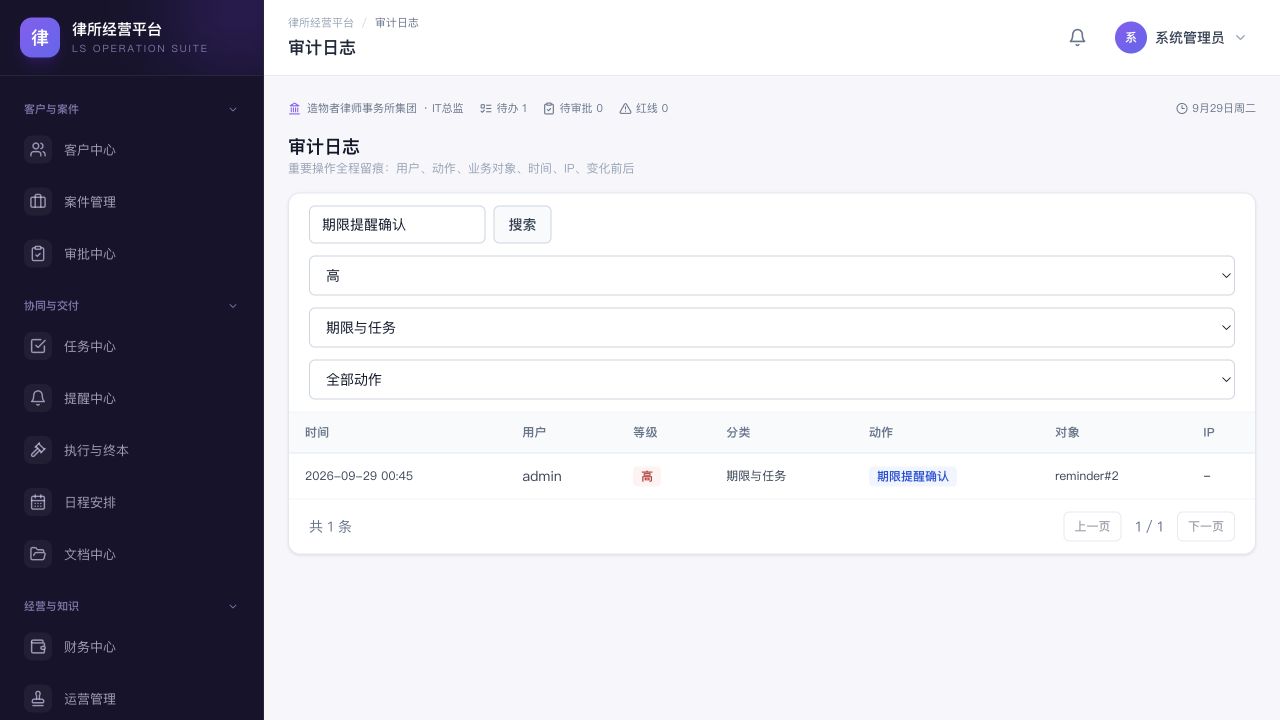
Task: Click the 2026-09-29 00:45 timestamp
Action: [x=359, y=476]
